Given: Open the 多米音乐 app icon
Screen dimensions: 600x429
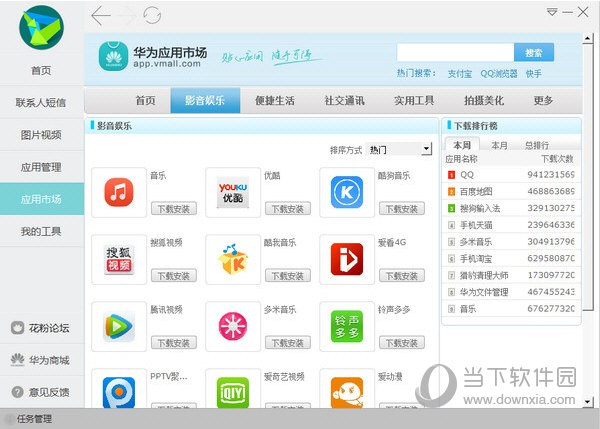Looking at the screenshot, I should coord(233,326).
